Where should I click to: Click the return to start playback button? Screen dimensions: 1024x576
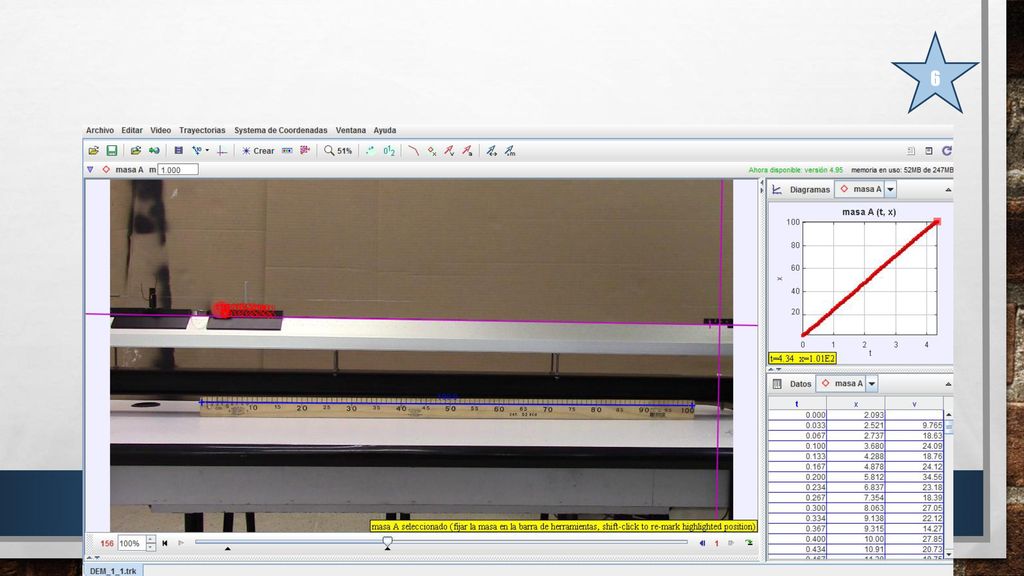pyautogui.click(x=165, y=543)
